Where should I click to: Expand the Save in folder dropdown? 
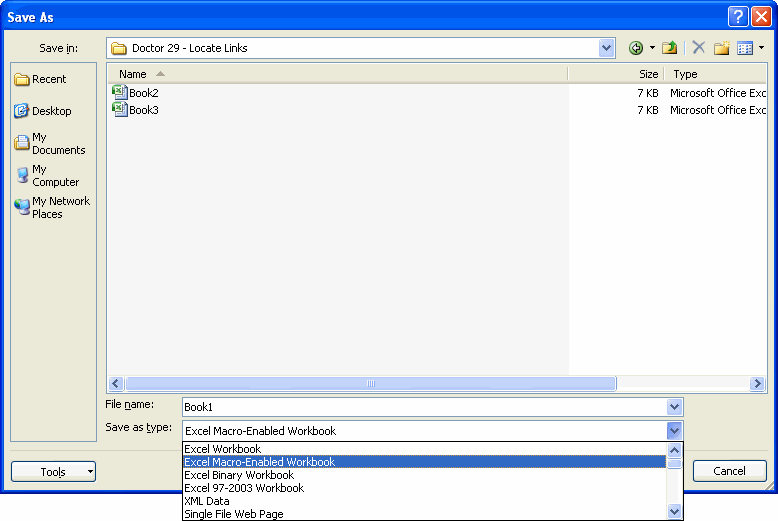[x=606, y=48]
